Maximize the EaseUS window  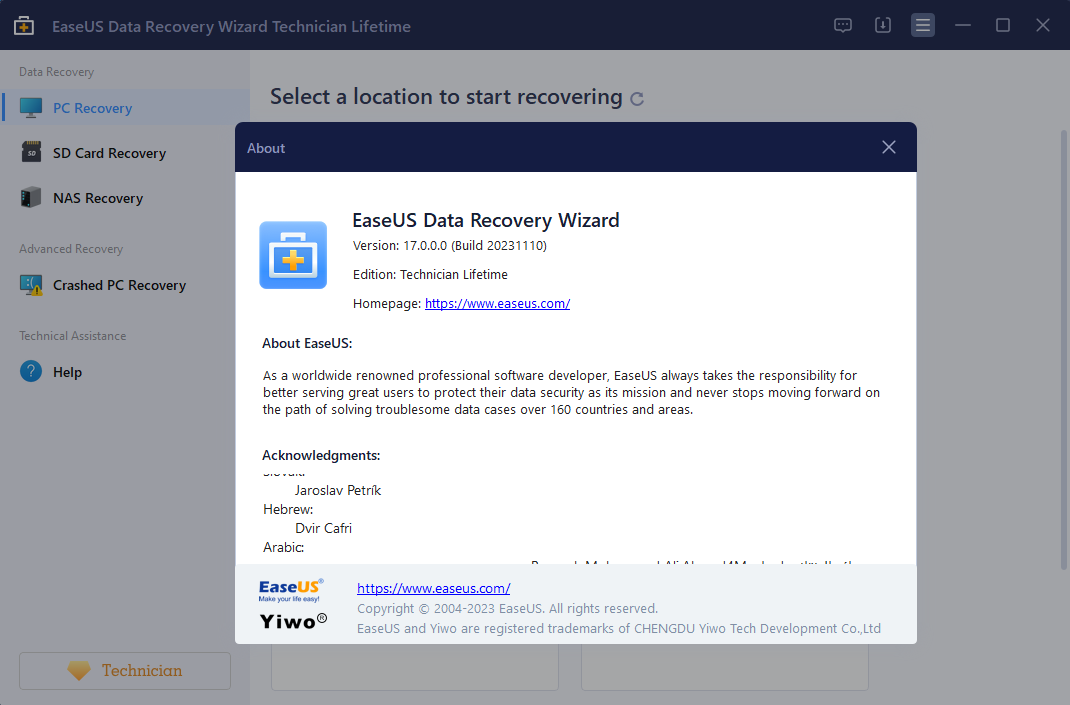tap(1002, 25)
